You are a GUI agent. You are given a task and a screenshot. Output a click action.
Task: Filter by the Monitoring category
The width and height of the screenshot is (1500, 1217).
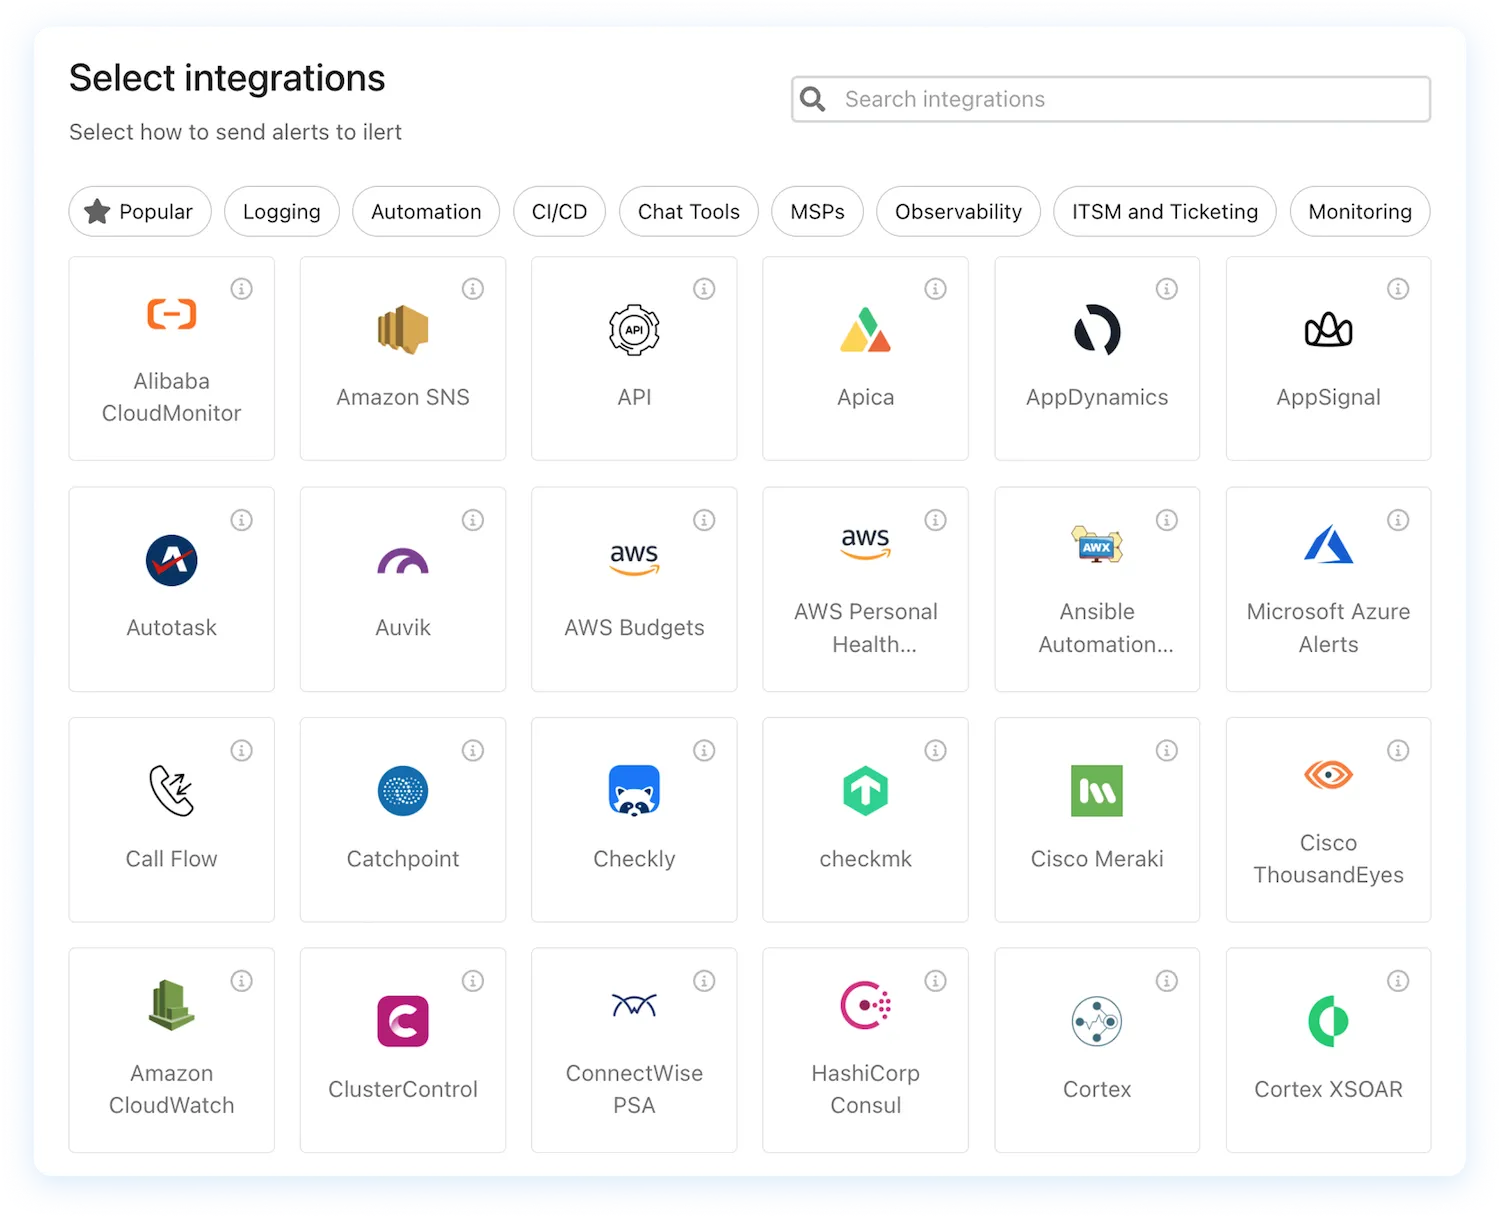pyautogui.click(x=1360, y=211)
